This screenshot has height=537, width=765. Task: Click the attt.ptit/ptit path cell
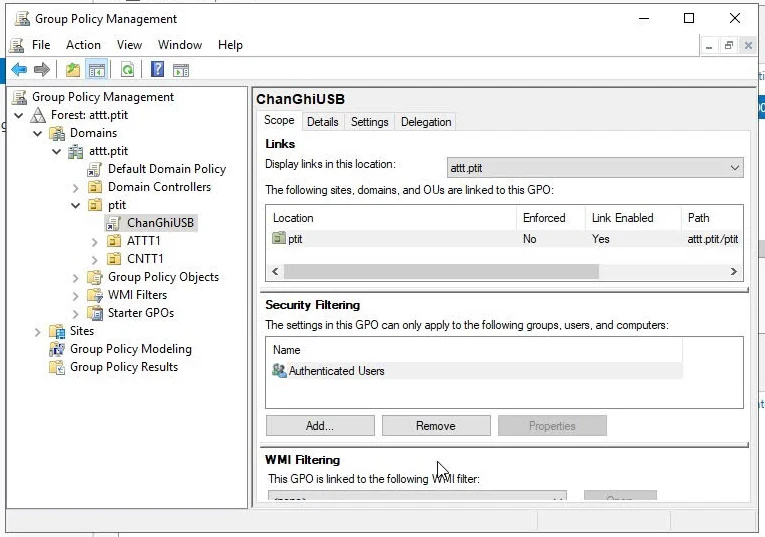pos(712,239)
